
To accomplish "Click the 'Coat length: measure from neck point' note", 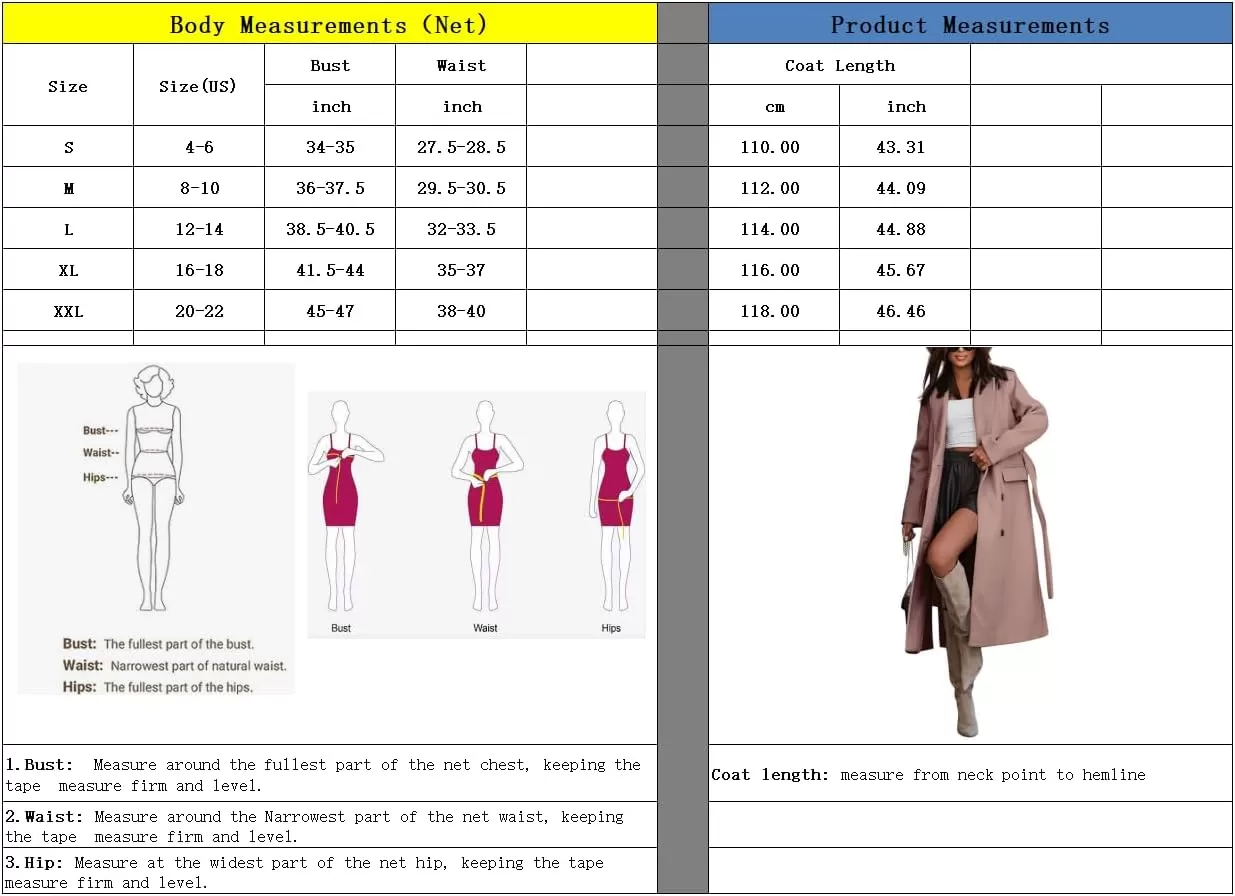I will pos(928,774).
